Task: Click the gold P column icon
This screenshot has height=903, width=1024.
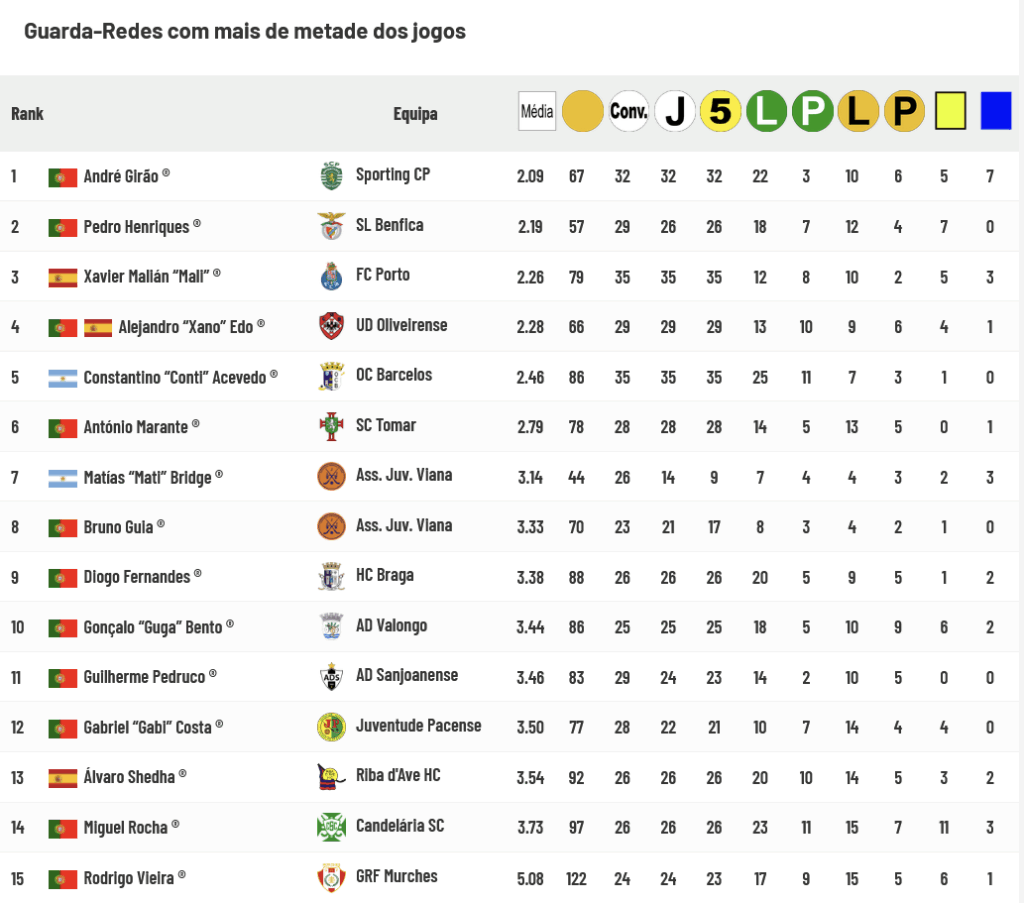Action: [904, 112]
